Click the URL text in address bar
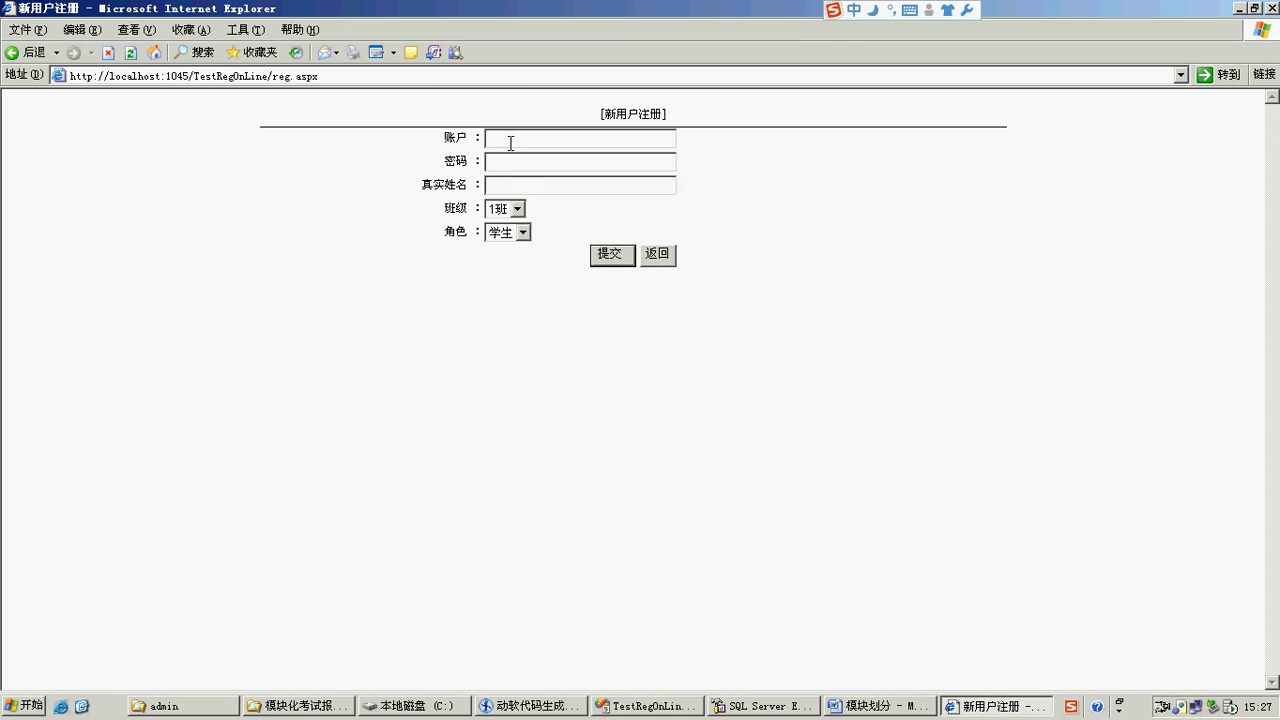The height and width of the screenshot is (720, 1280). point(194,76)
